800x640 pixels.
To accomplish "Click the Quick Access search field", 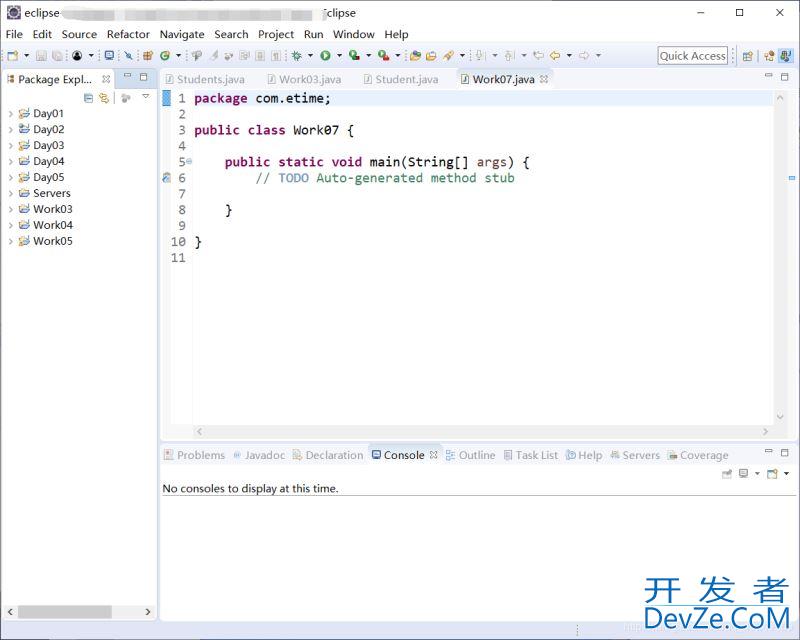I will [692, 56].
